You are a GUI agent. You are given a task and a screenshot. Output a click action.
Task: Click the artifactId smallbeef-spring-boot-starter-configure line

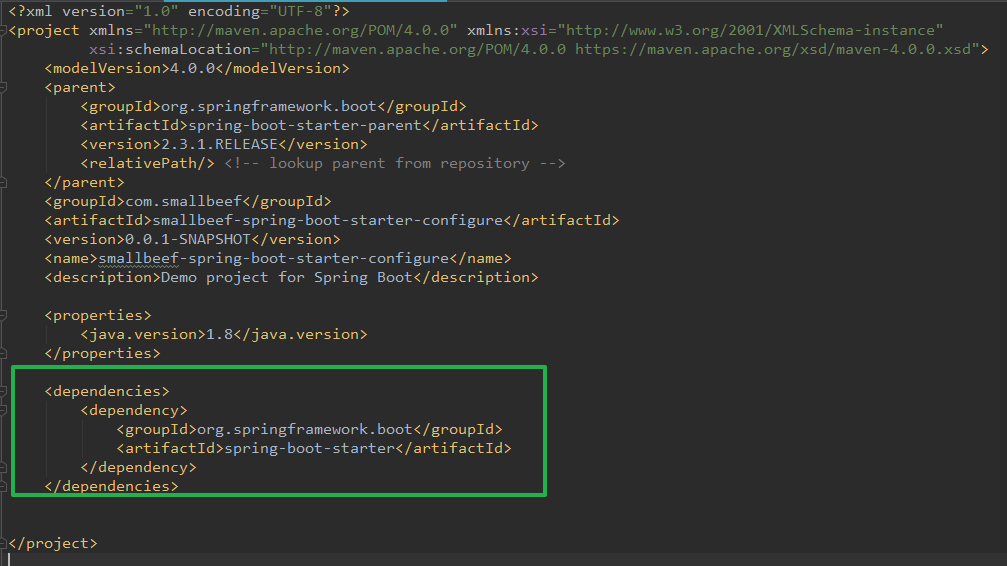click(x=332, y=220)
